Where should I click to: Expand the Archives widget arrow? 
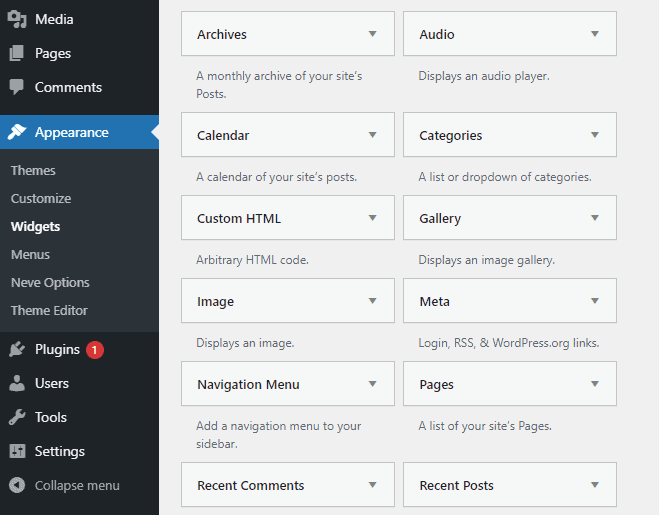click(x=372, y=34)
